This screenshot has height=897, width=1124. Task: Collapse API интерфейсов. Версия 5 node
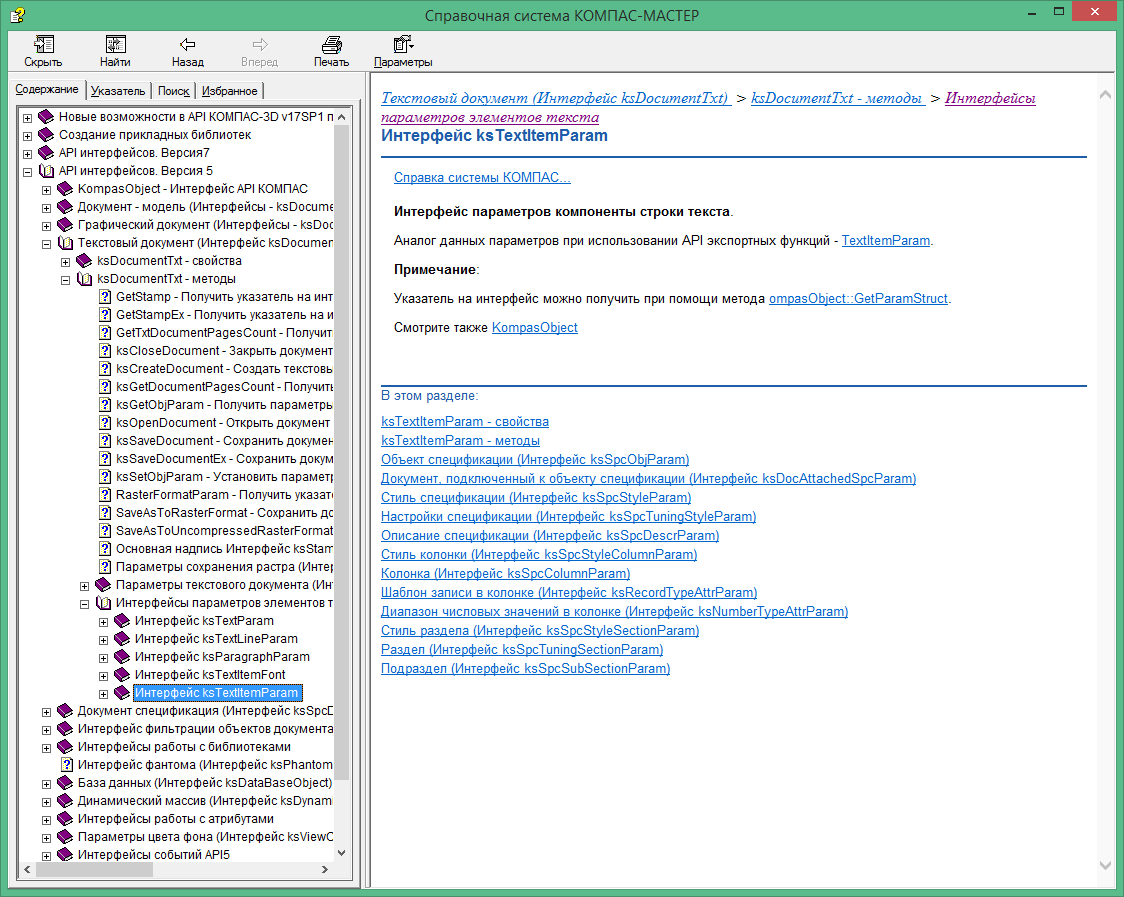[27, 171]
